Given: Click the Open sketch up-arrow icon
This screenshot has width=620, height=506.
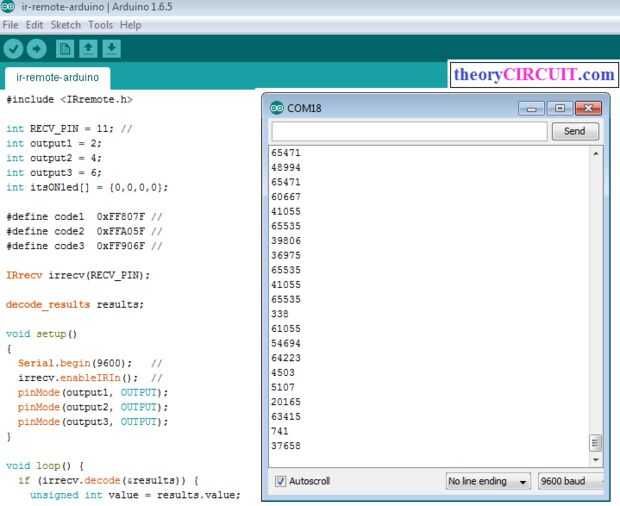Looking at the screenshot, I should pyautogui.click(x=89, y=48).
